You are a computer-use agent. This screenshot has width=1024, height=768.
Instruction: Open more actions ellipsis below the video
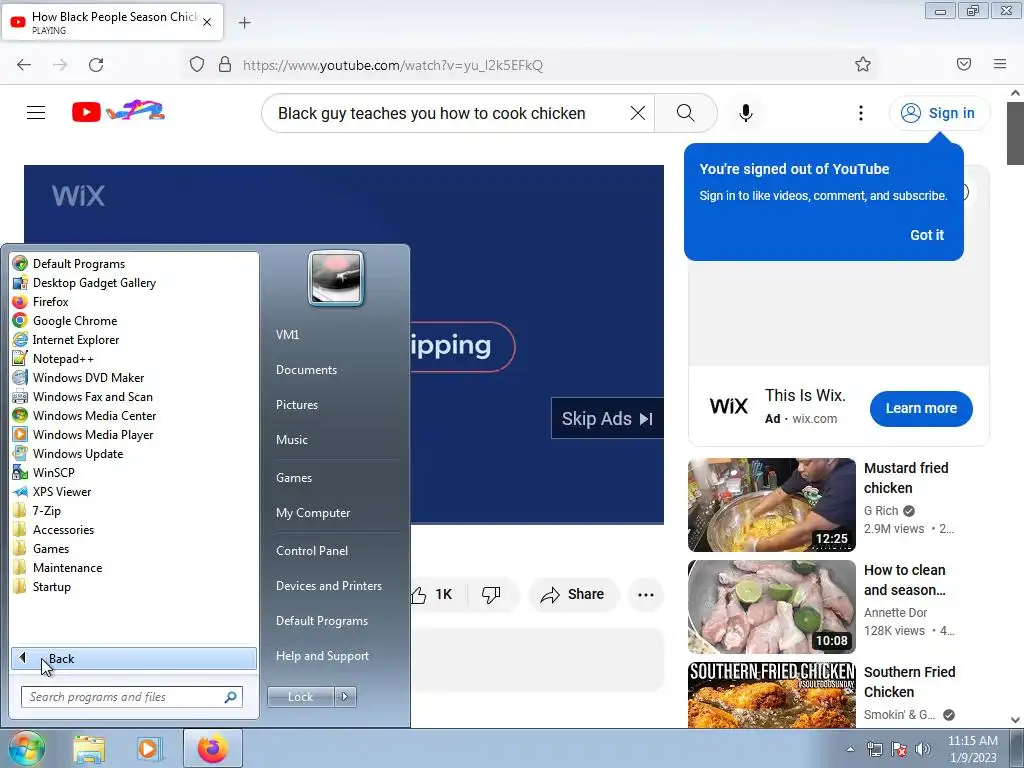pos(646,594)
